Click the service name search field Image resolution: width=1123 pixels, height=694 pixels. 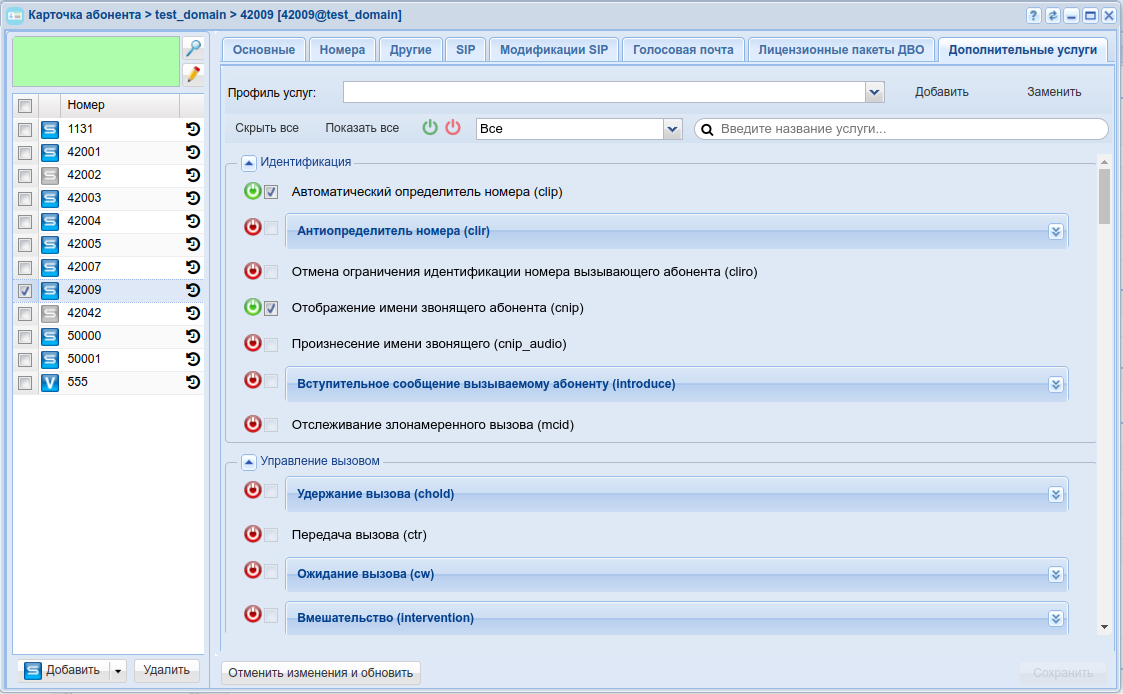pyautogui.click(x=910, y=129)
